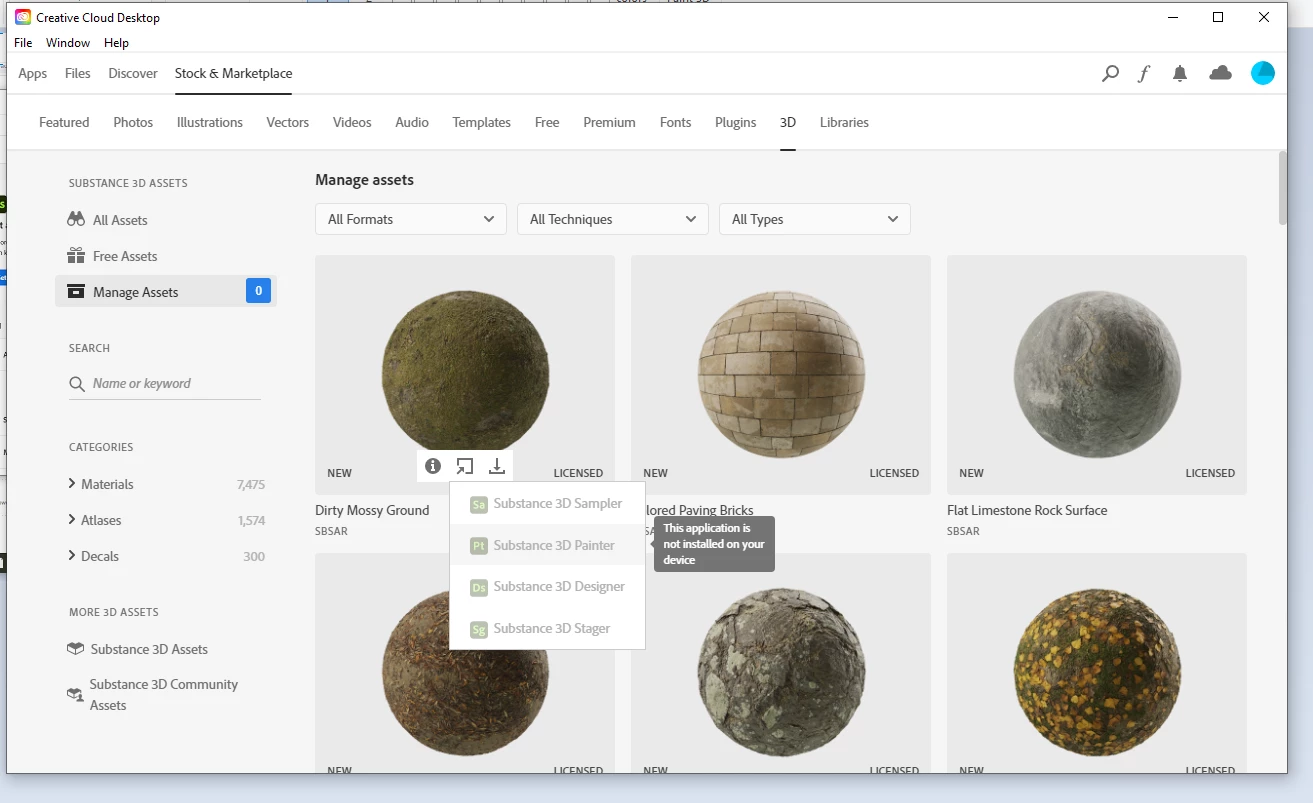1313x803 pixels.
Task: Switch to the Apps tab
Action: click(33, 73)
